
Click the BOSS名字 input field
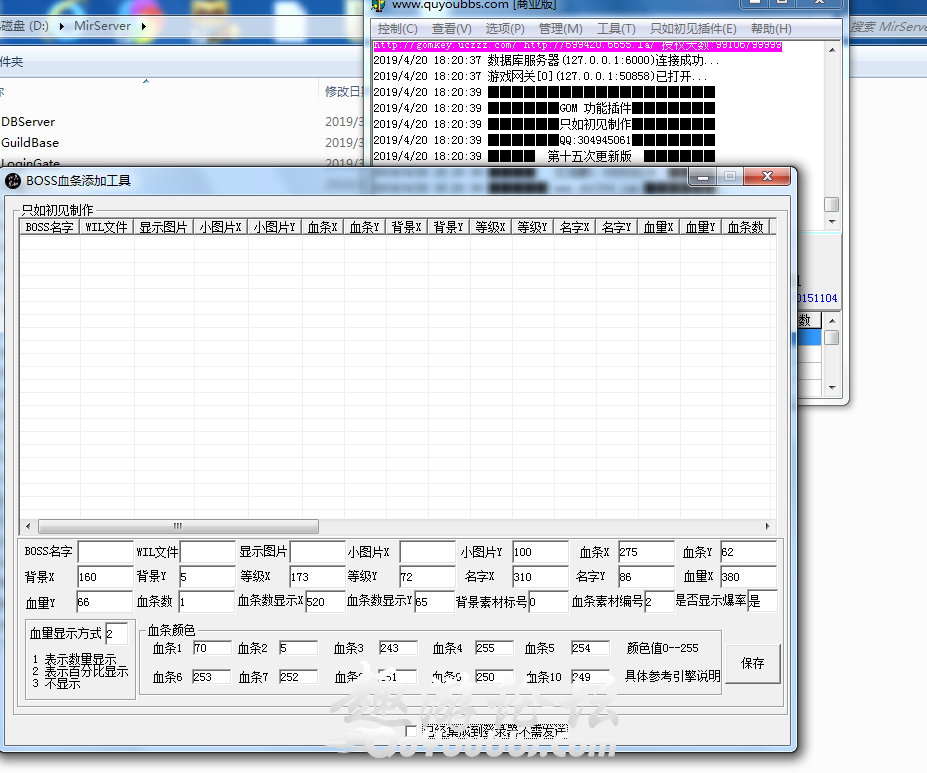pos(105,551)
